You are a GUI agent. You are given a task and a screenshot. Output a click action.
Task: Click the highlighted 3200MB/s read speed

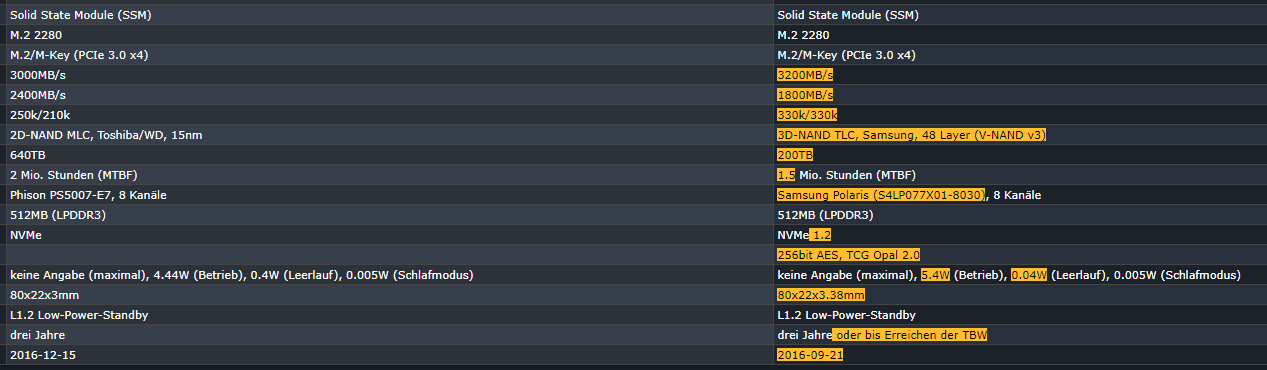[805, 75]
